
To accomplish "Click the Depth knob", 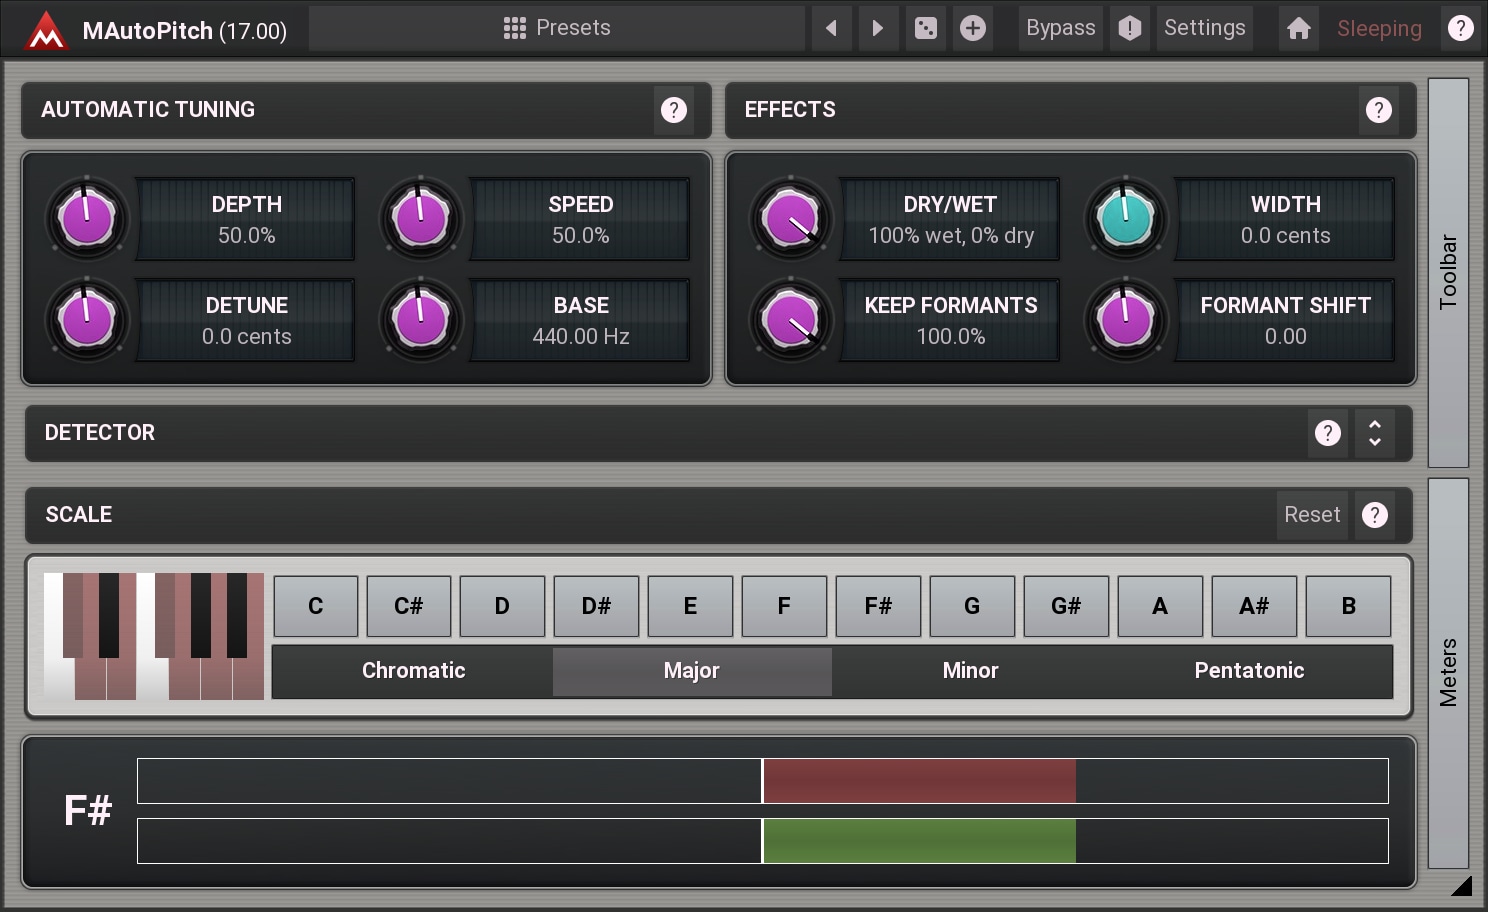I will point(87,218).
